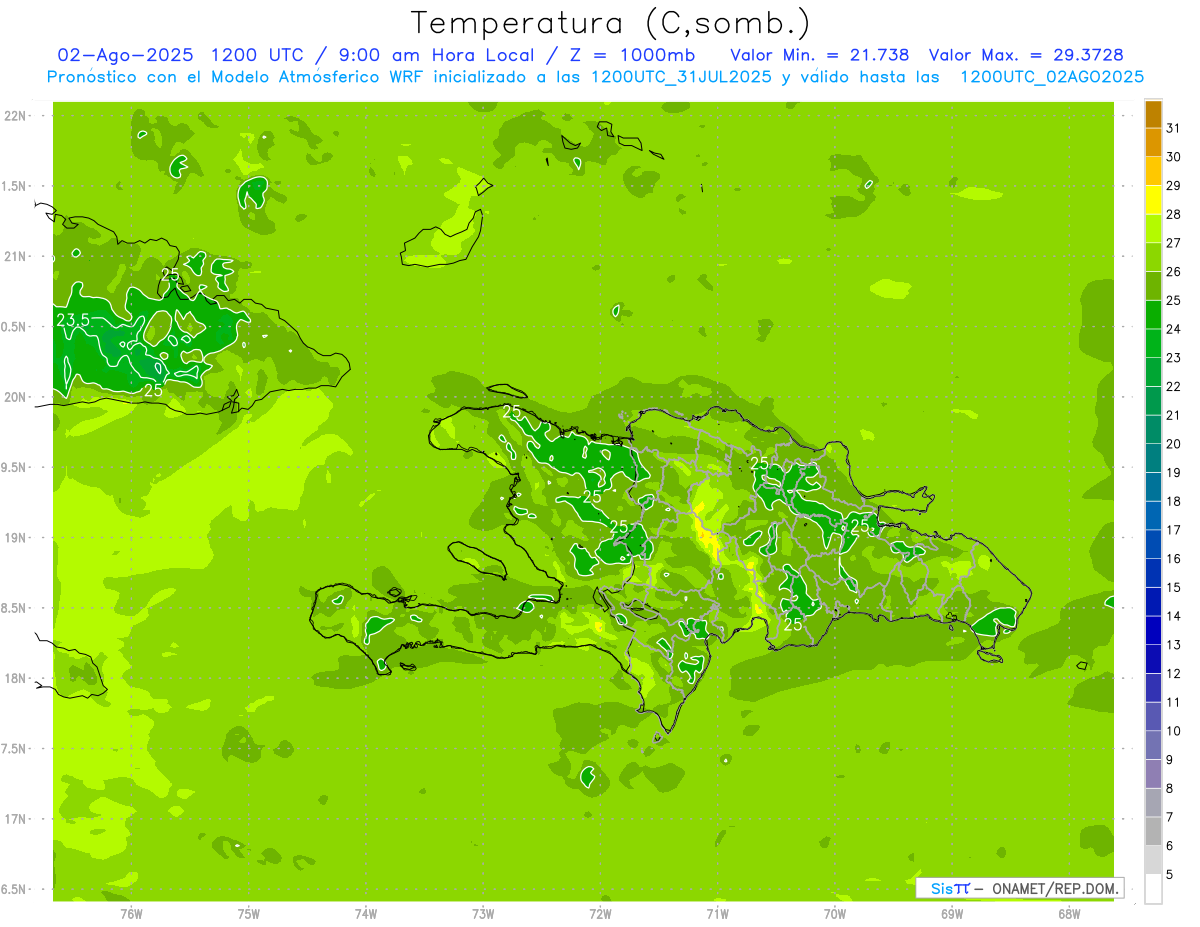
Task: Click the SisTT – ONAMET/REP.DOM. logo box
Action: point(1019,888)
